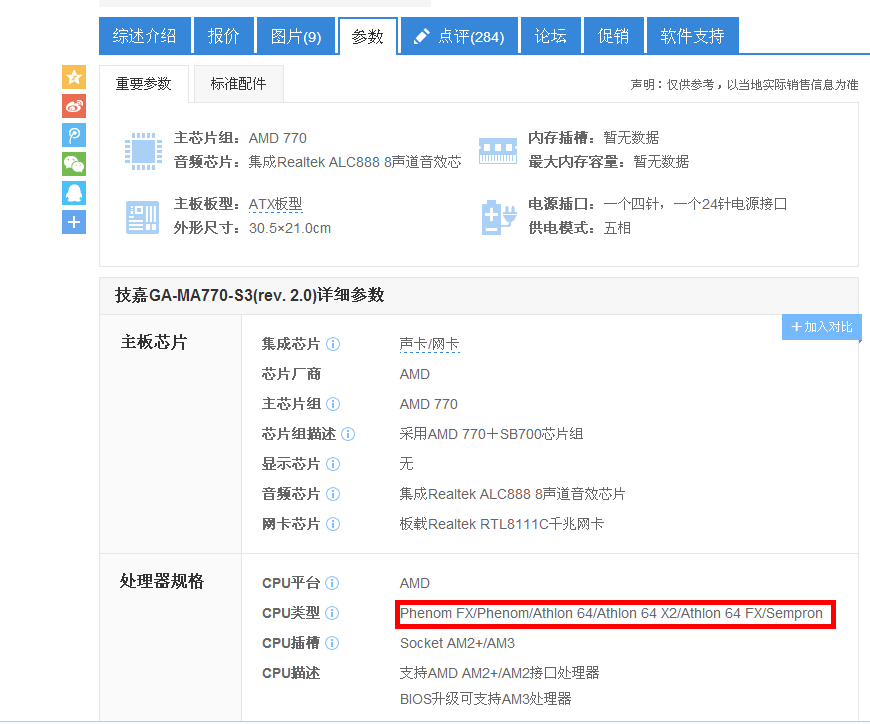Share via the green WeChat icon
The image size is (870, 724).
[74, 164]
